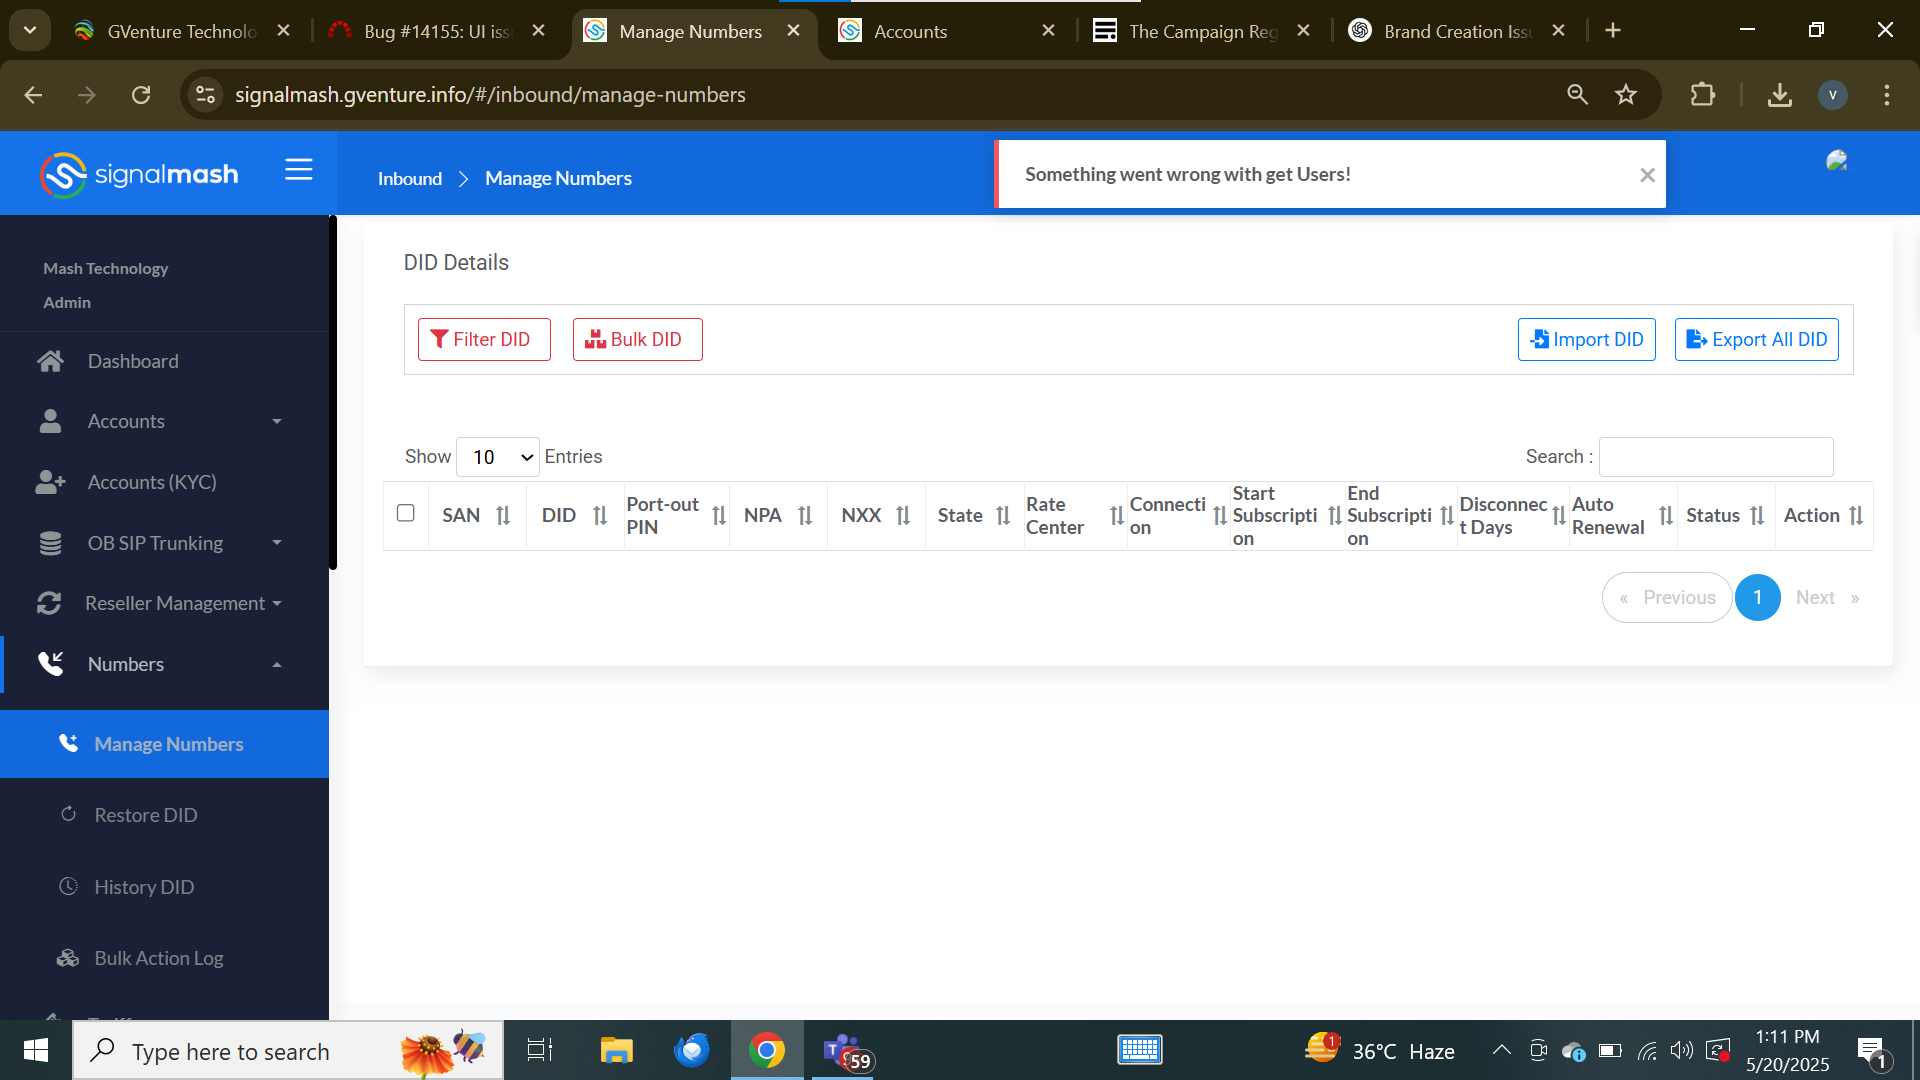1920x1080 pixels.
Task: Open the zoom/search icon in address bar
Action: [1577, 95]
